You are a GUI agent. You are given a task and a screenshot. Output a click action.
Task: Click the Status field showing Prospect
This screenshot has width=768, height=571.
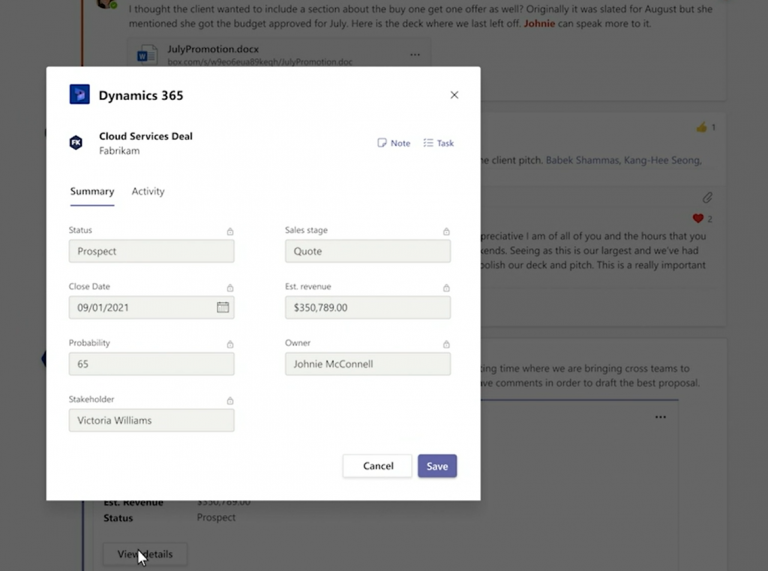[151, 251]
